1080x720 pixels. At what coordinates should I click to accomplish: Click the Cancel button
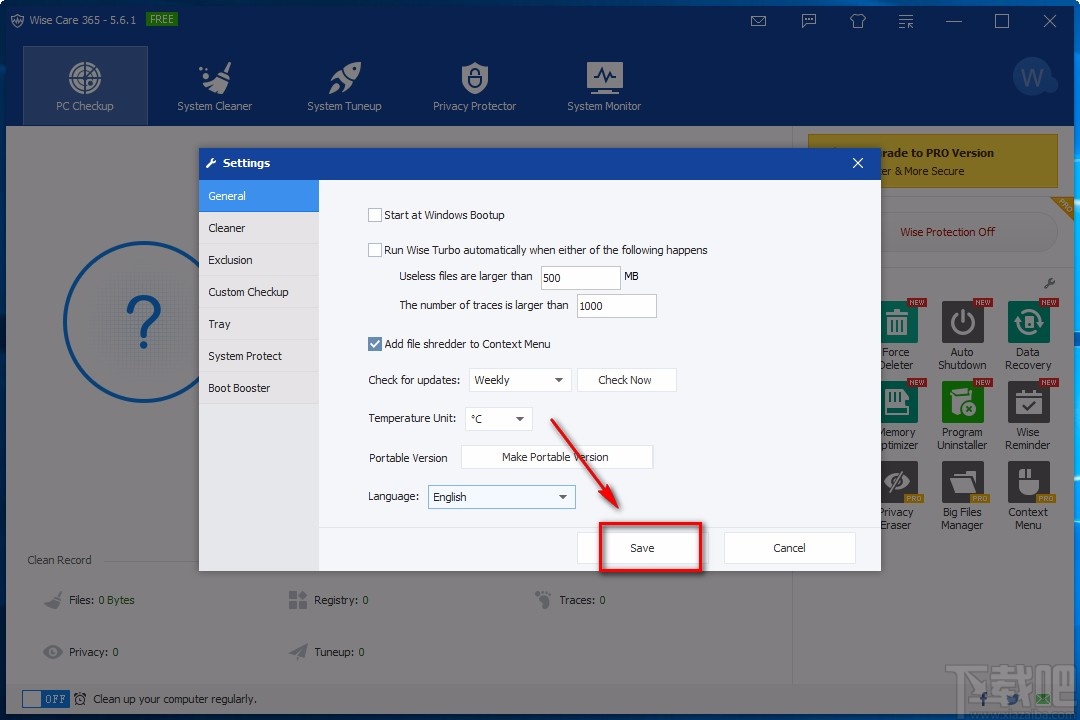coord(789,548)
